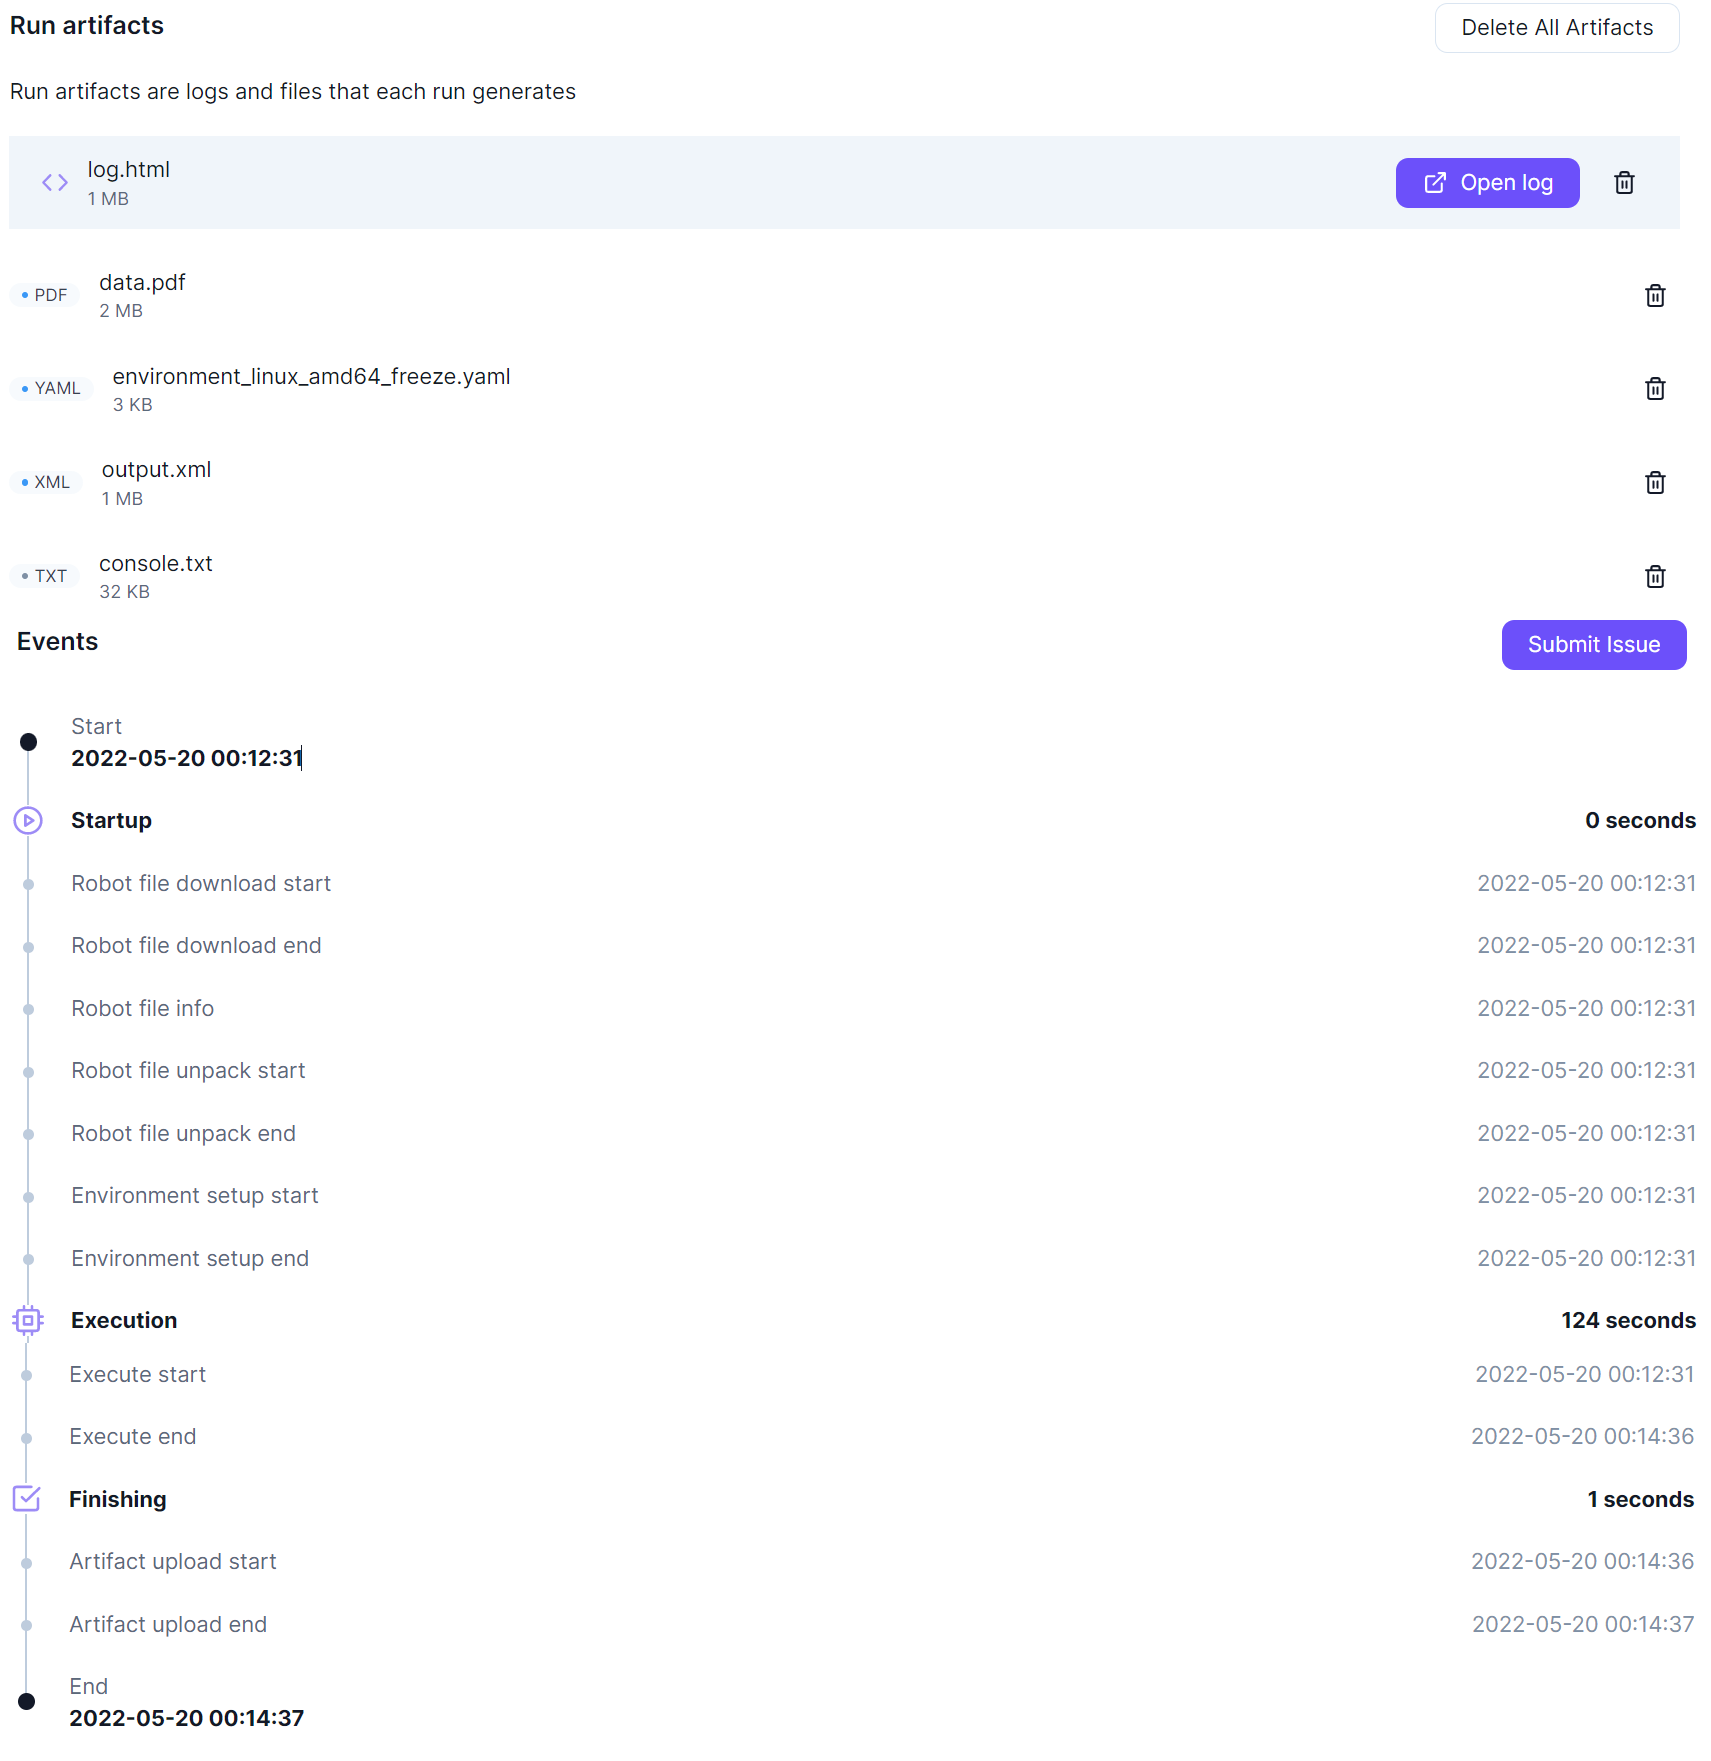The image size is (1711, 1761).
Task: Delete the data.pdf artifact
Action: [1655, 296]
